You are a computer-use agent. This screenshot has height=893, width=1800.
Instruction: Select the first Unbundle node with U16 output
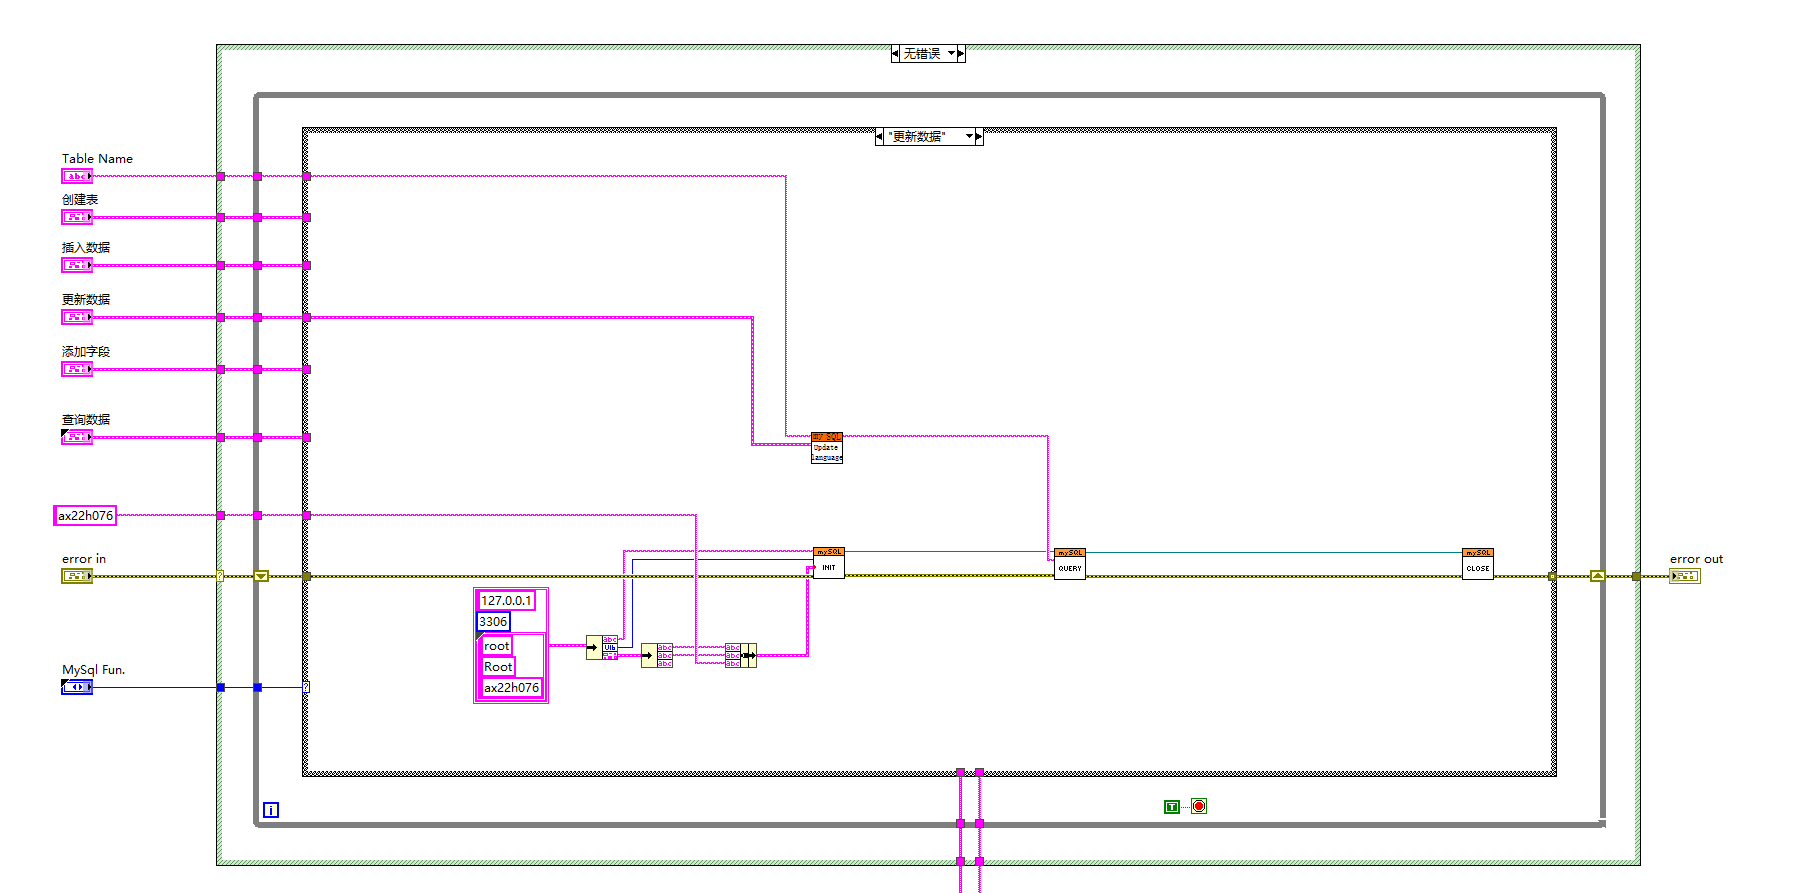602,647
